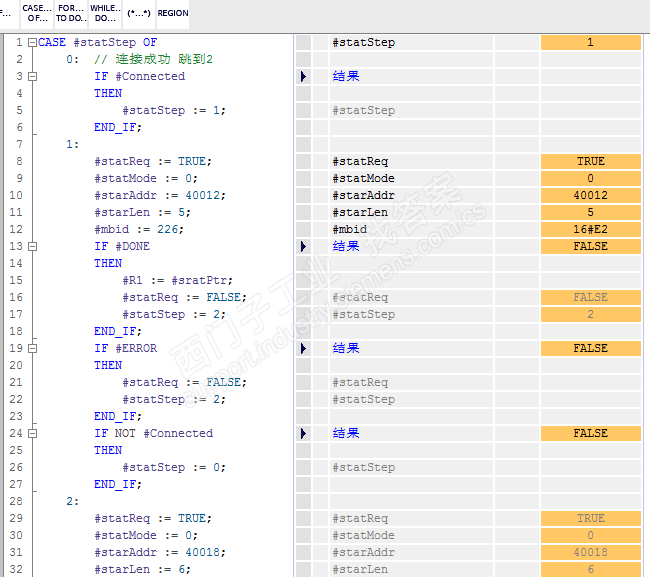Click the comment text after case '0:'

[153, 59]
